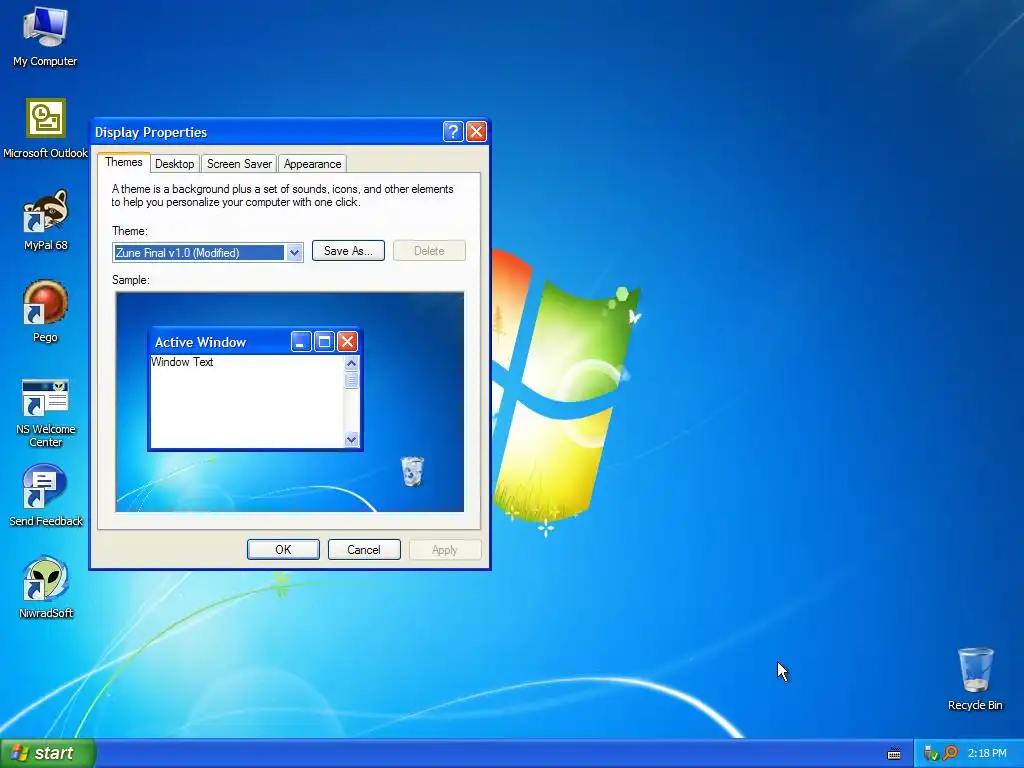Select the Send Feedback desktop shortcut
The height and width of the screenshot is (768, 1024).
click(45, 496)
